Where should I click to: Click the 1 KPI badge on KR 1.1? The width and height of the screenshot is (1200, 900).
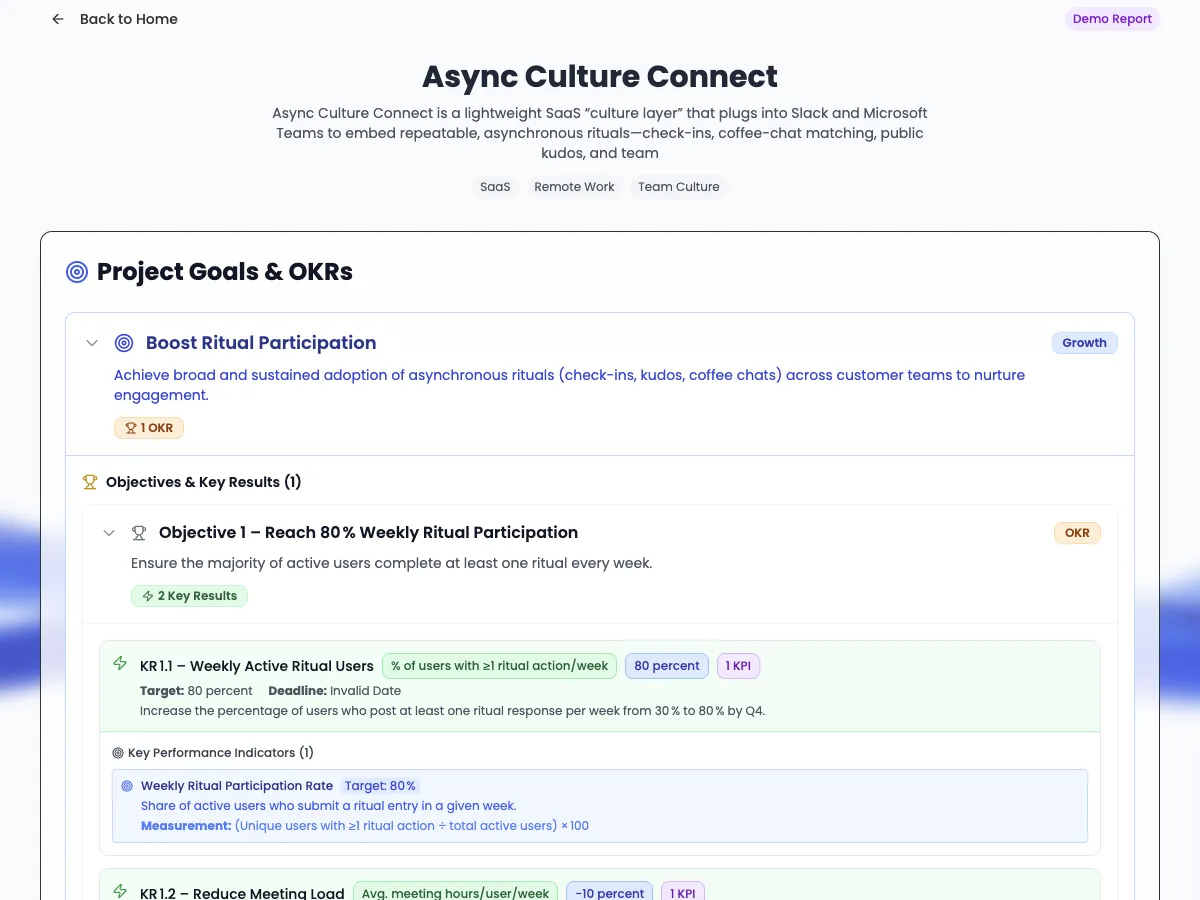pyautogui.click(x=739, y=666)
